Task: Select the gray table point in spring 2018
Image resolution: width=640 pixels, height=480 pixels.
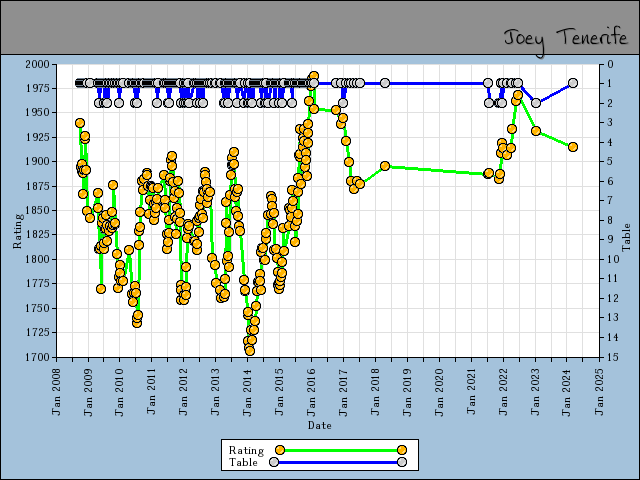Action: point(385,83)
